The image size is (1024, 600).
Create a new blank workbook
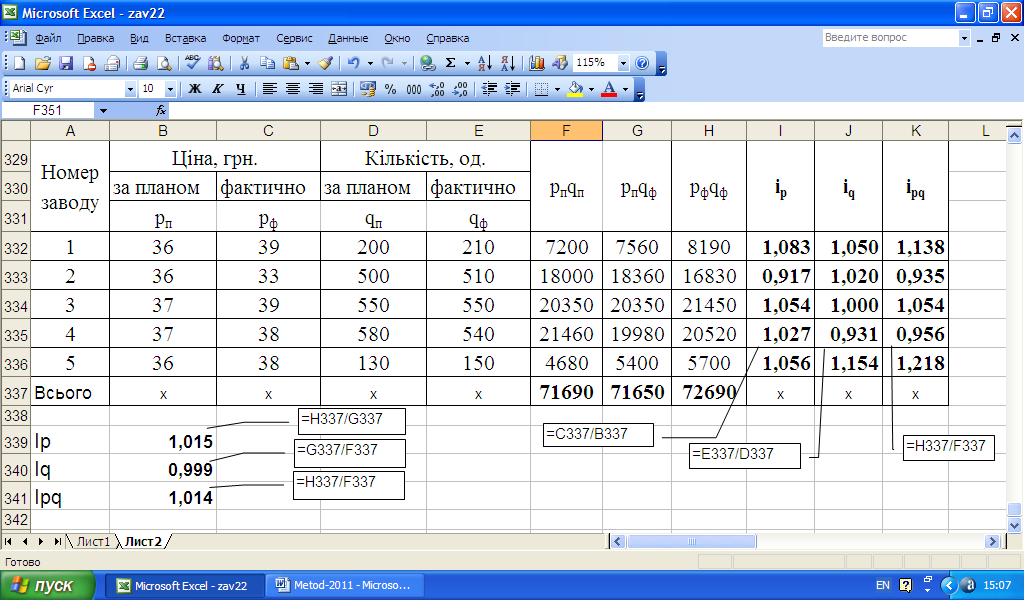tap(20, 63)
